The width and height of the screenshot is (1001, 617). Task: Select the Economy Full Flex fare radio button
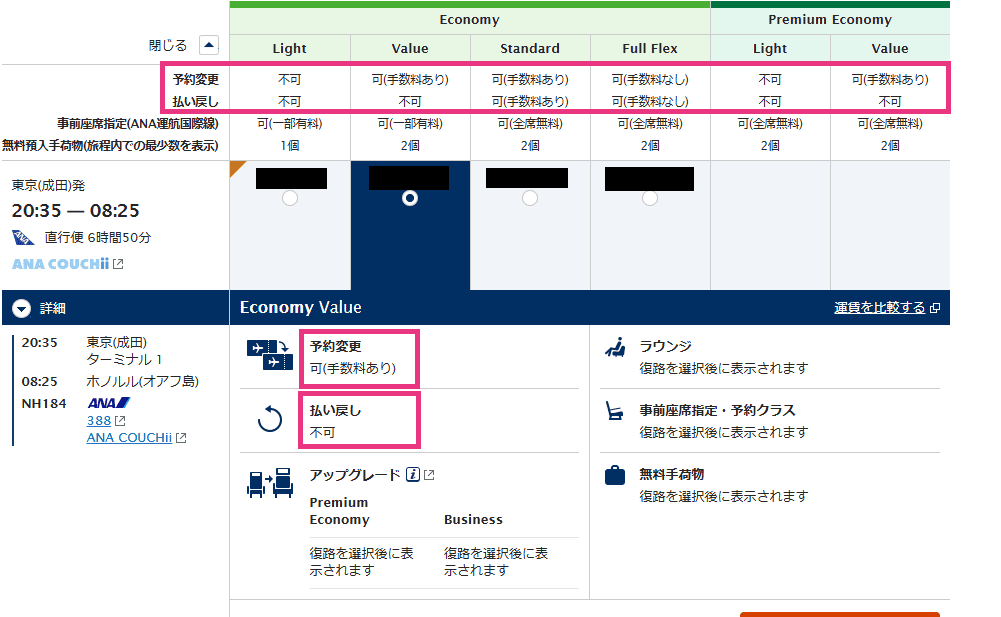pos(649,199)
